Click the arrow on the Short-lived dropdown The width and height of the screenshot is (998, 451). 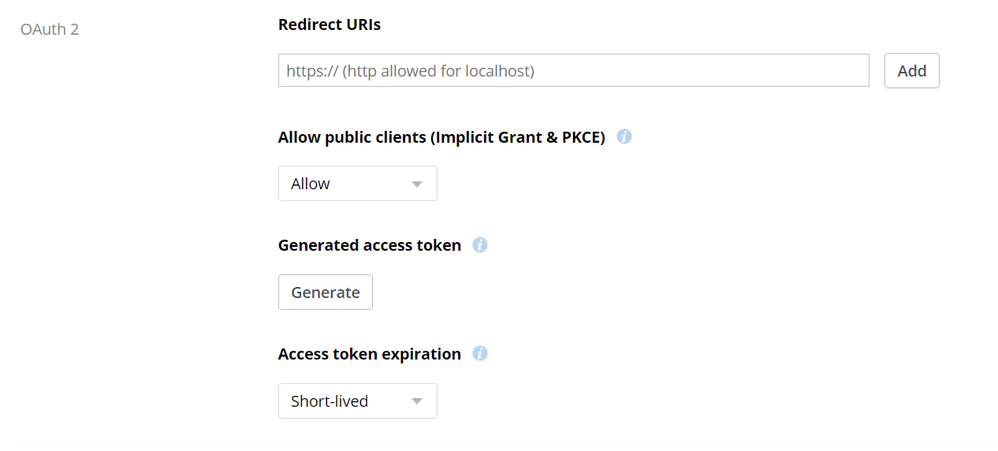pyautogui.click(x=417, y=402)
